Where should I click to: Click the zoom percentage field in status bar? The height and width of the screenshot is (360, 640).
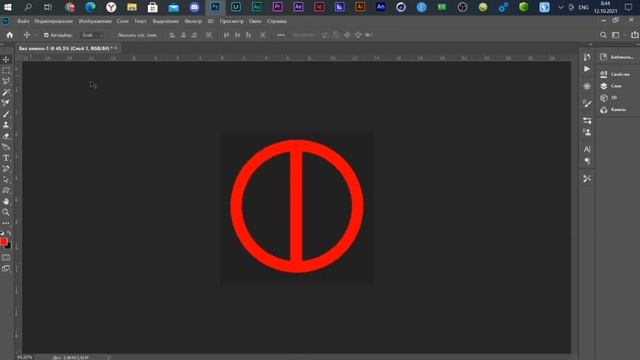tap(24, 357)
